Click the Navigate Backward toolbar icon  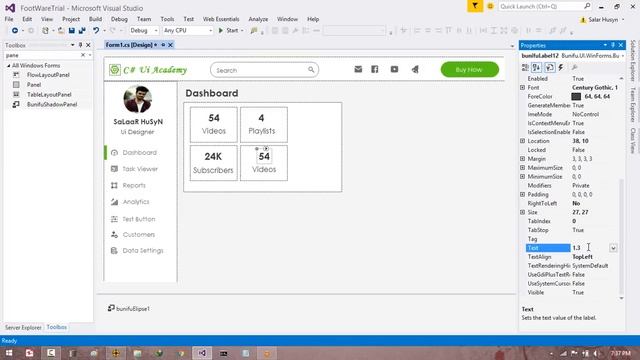click(15, 31)
